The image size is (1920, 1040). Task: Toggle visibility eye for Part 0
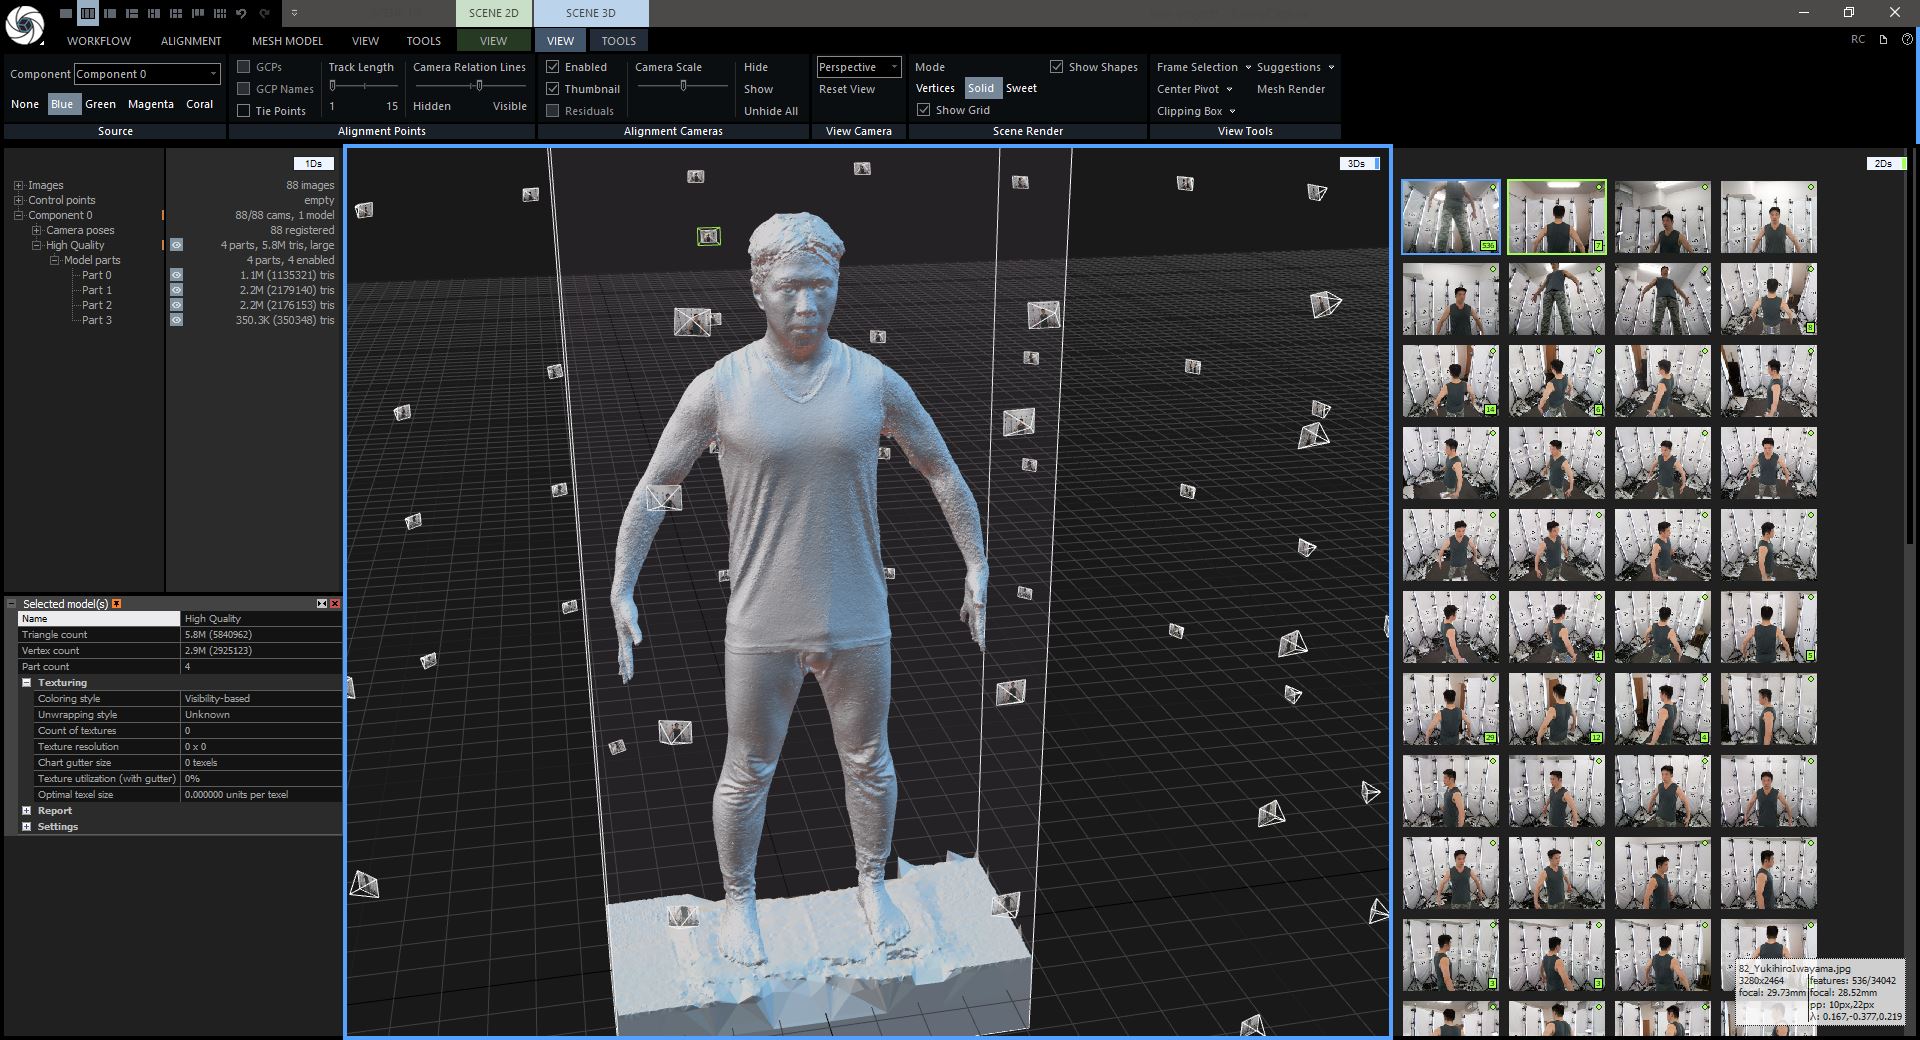pos(176,275)
